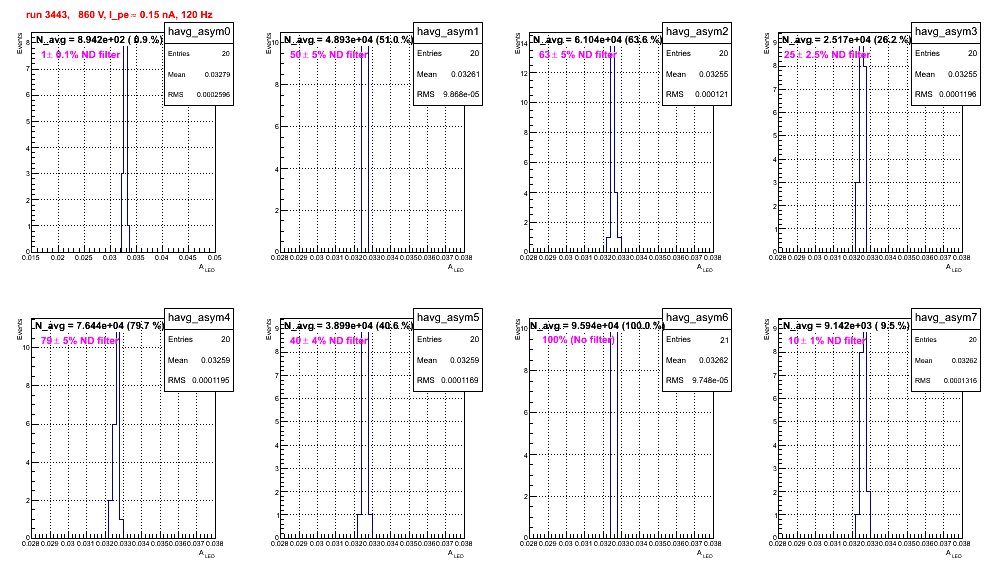Click Mean value 0.03259 in havg_asym5 box
This screenshot has height=572, width=996.
(466, 360)
